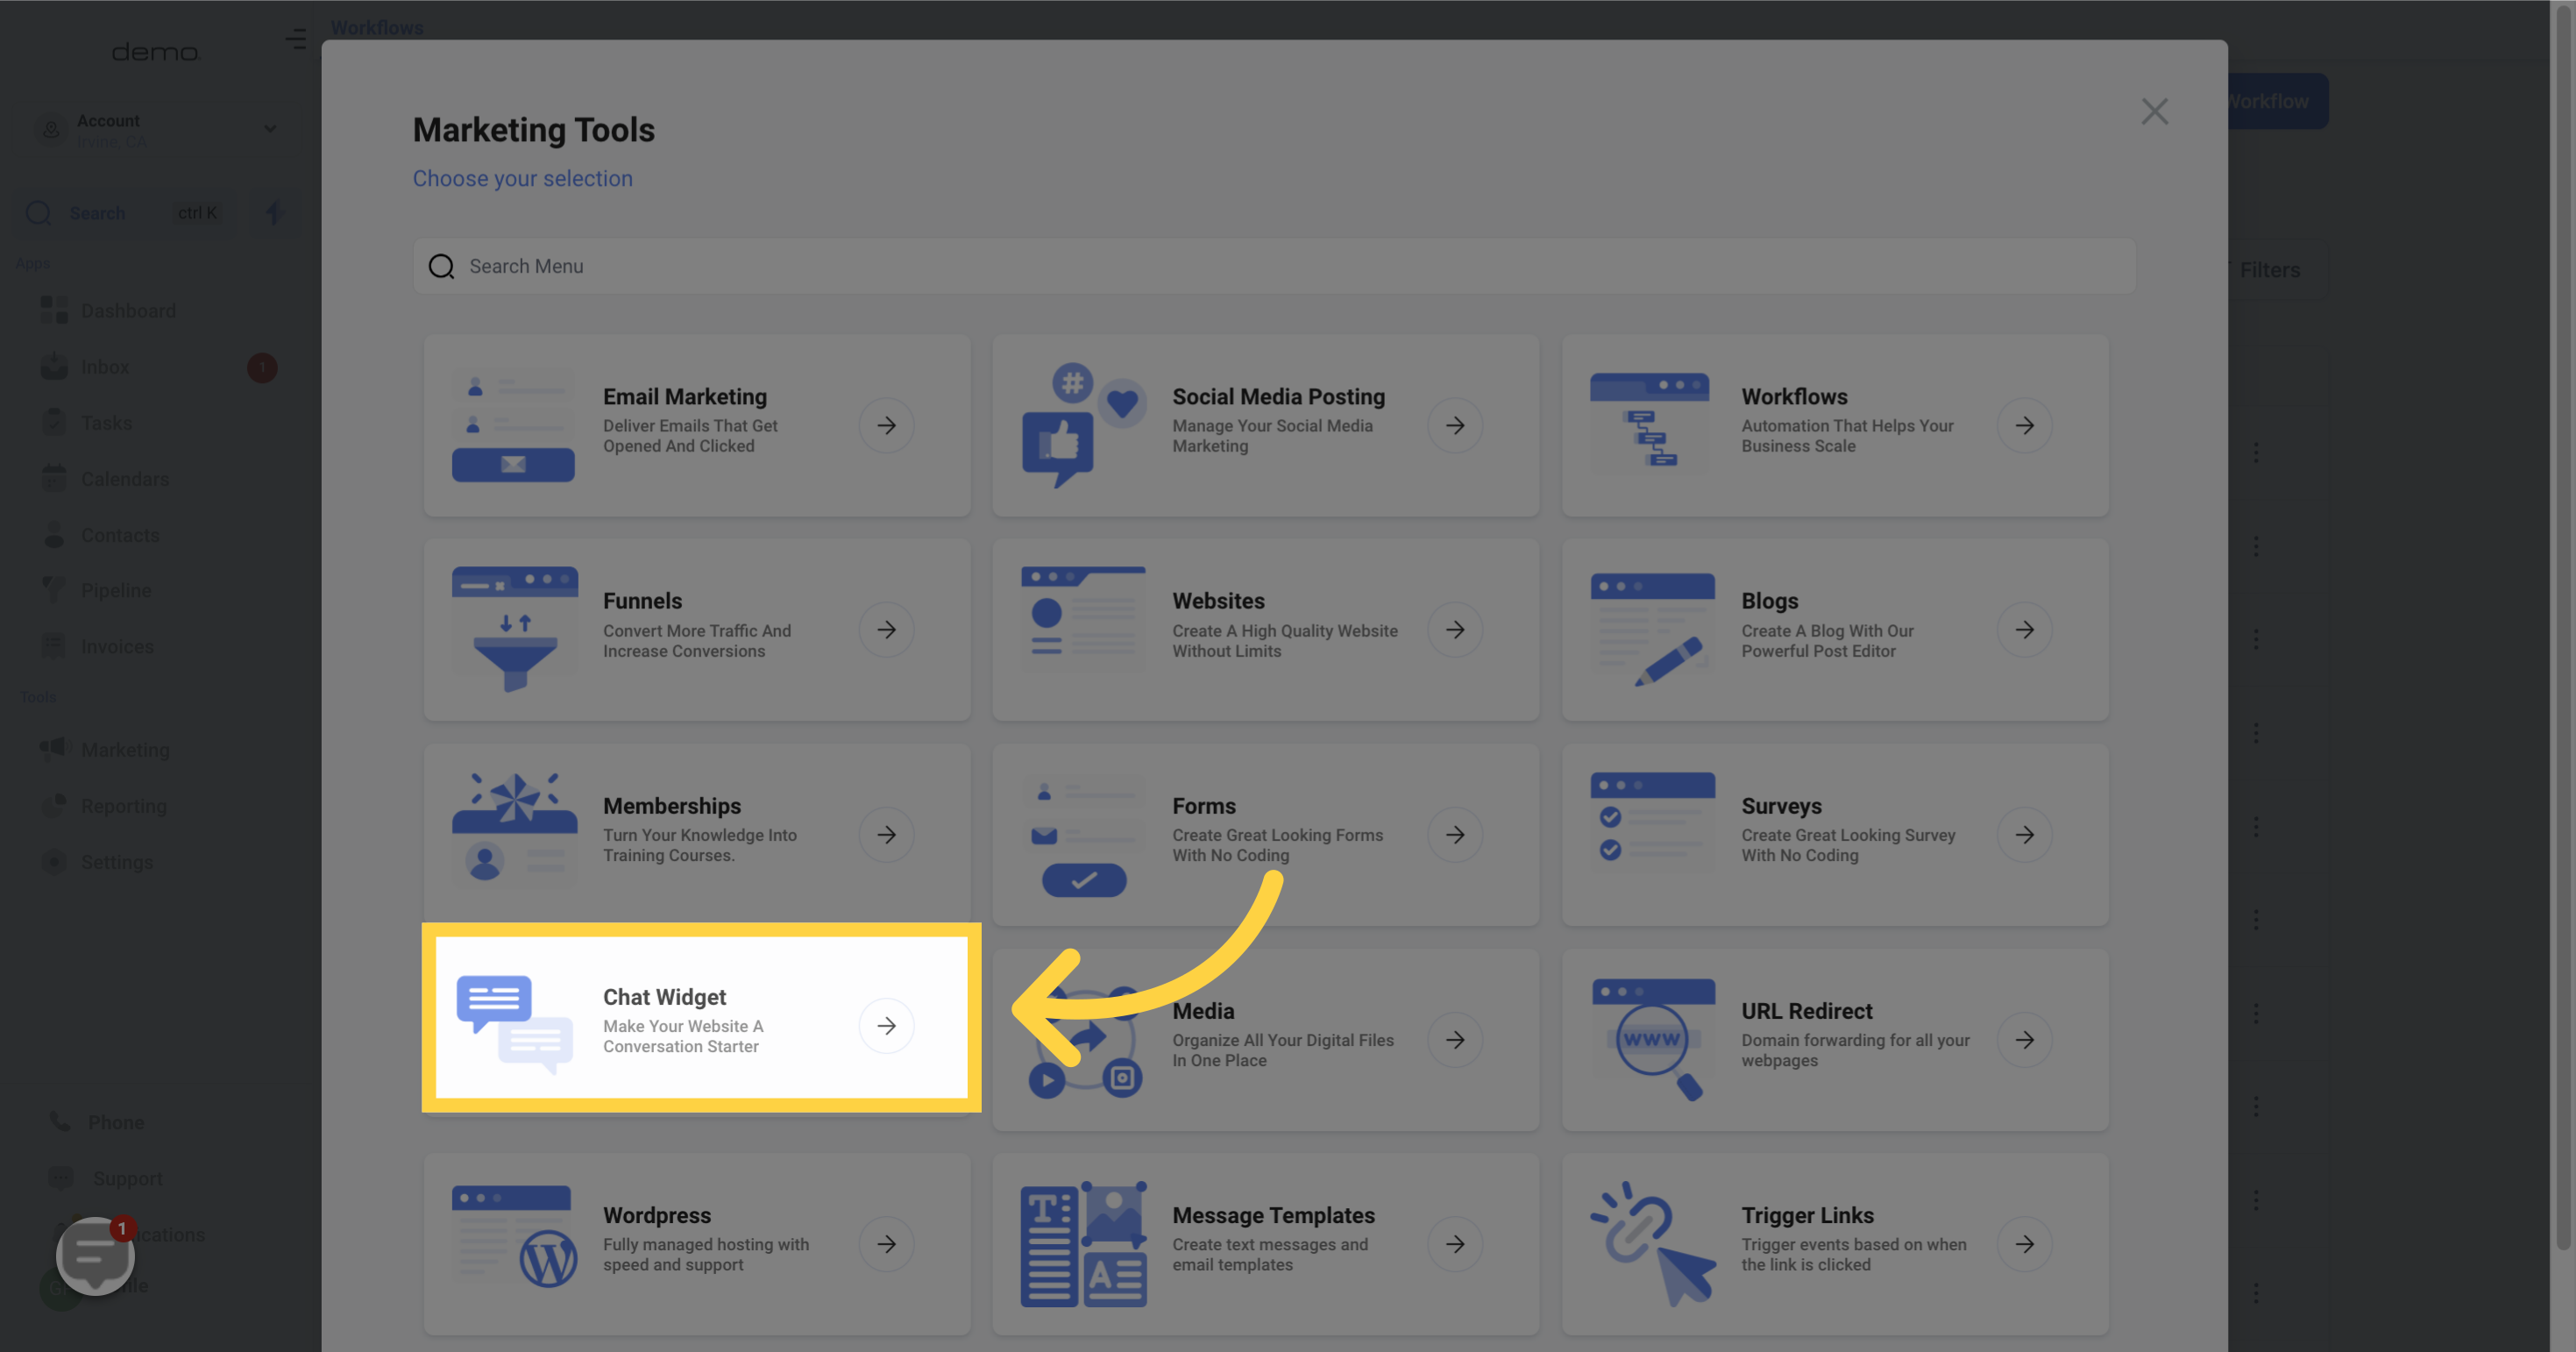This screenshot has width=2576, height=1352.
Task: Open Funnels using its arrow icon
Action: [x=886, y=630]
